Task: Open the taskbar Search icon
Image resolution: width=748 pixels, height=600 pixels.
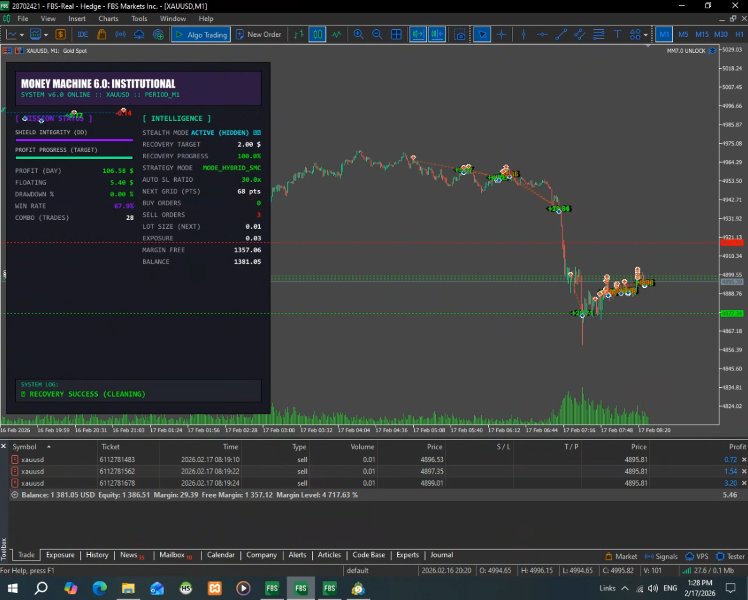Action: 42,588
